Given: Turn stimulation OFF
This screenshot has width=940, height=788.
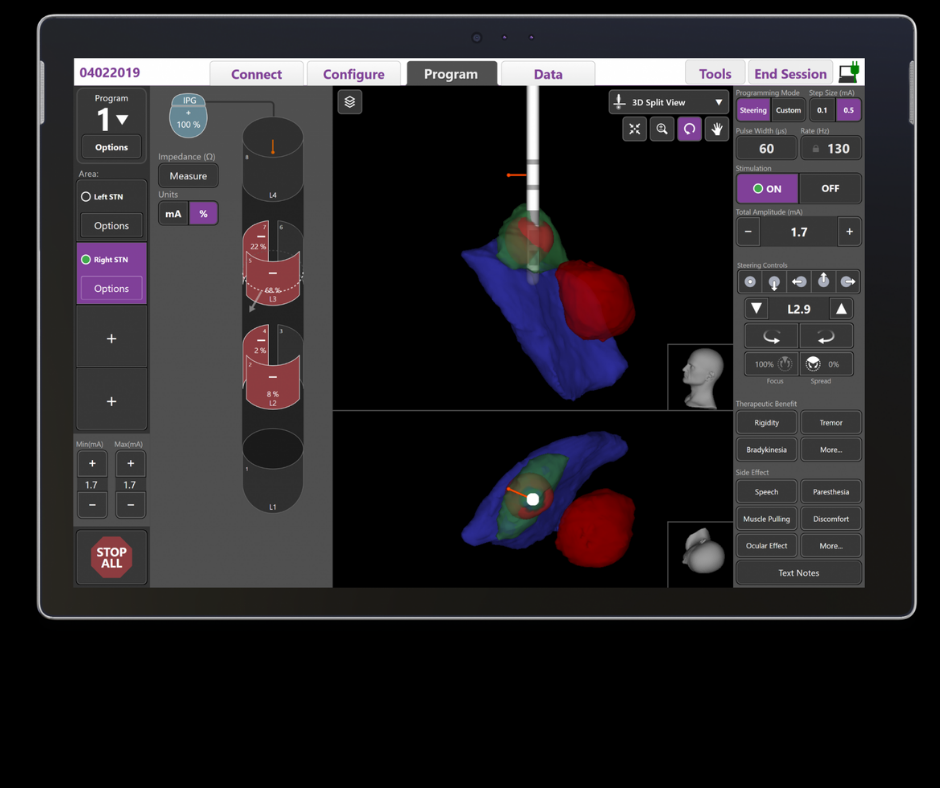Looking at the screenshot, I should tap(828, 188).
